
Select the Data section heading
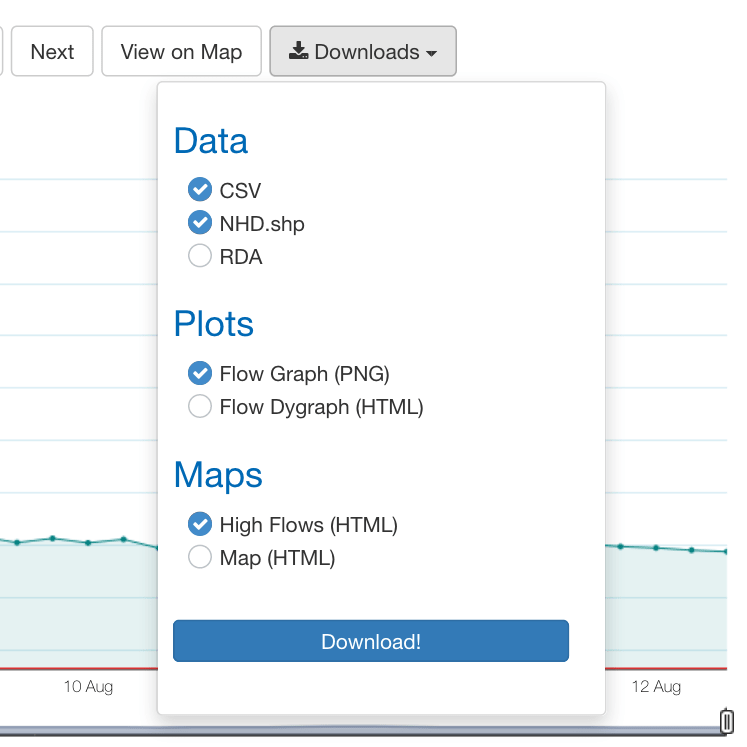tap(211, 141)
